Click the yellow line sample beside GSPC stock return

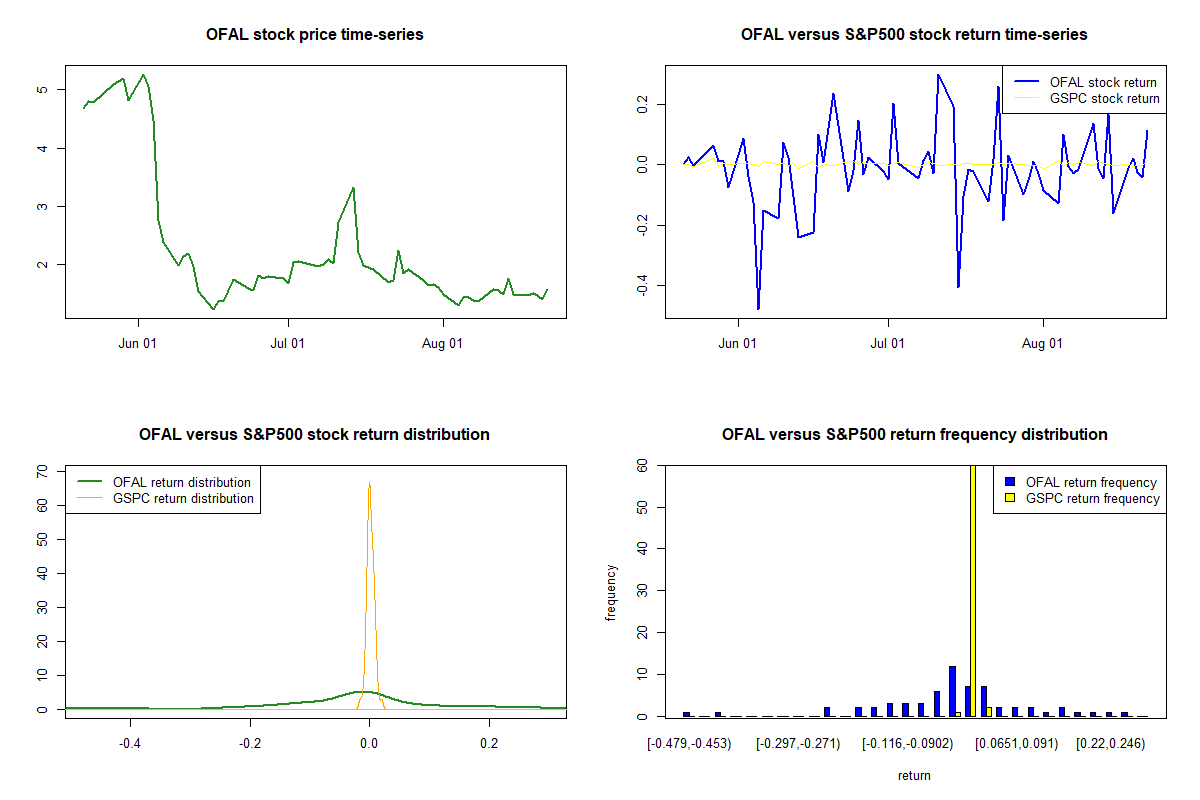pos(1026,98)
